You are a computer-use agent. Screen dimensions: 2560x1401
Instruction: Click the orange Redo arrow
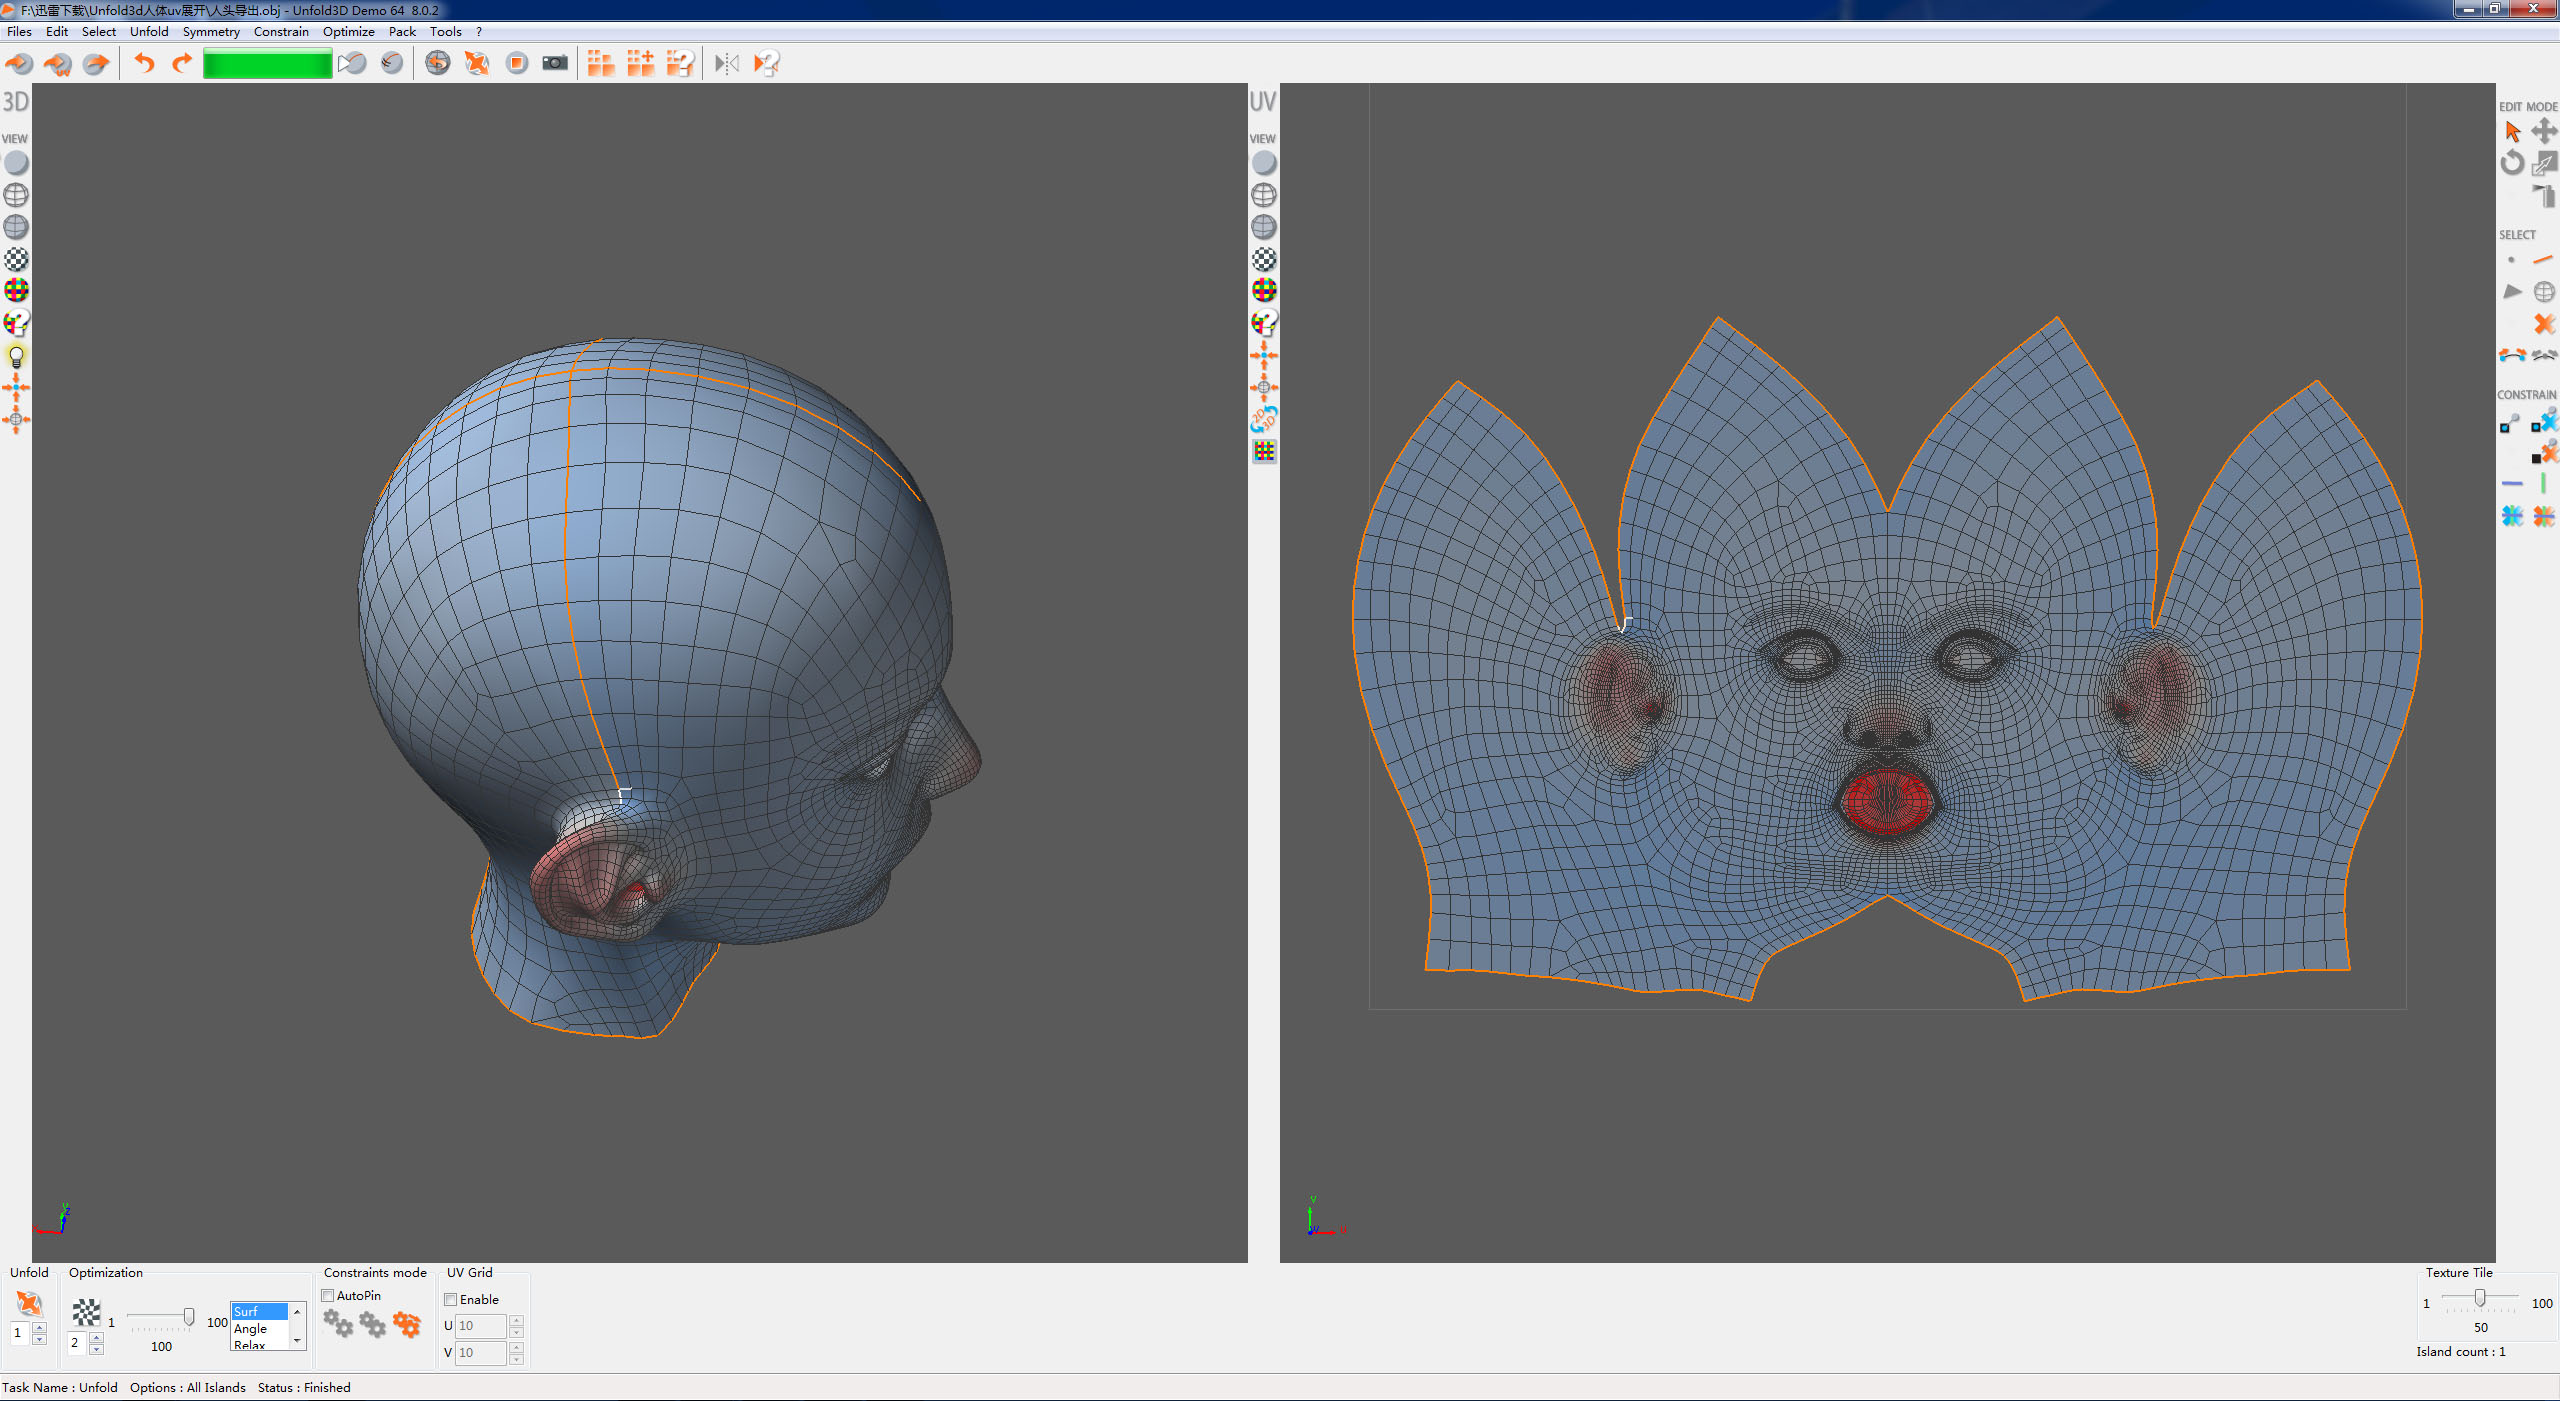coord(181,64)
